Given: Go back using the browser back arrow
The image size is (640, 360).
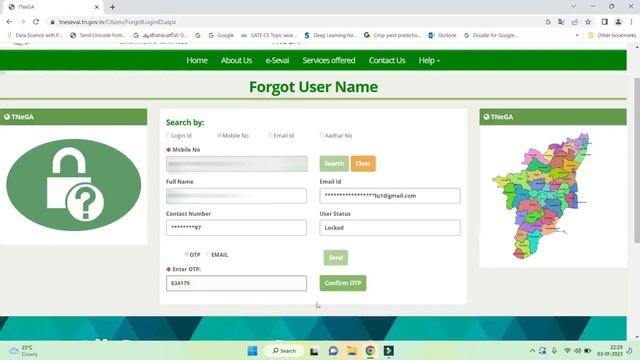Looking at the screenshot, I should tap(9, 22).
